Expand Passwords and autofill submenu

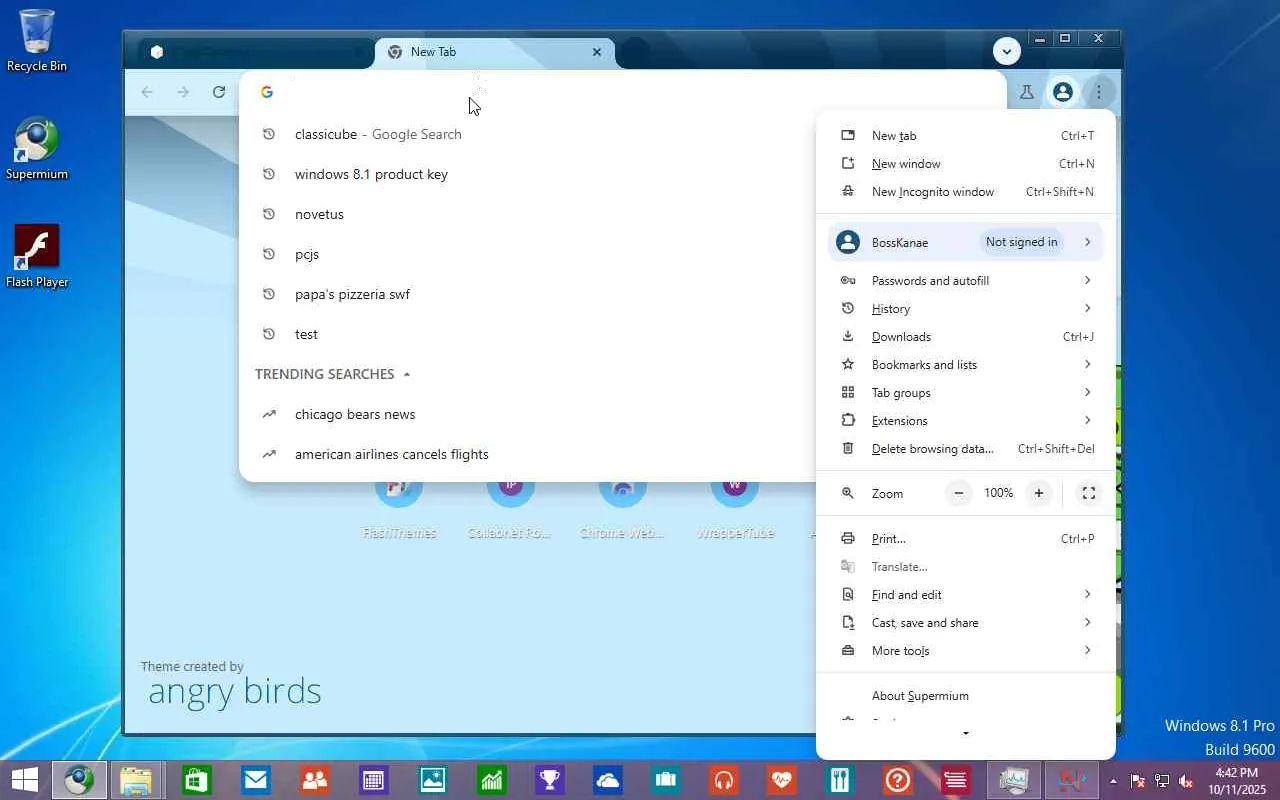(966, 281)
